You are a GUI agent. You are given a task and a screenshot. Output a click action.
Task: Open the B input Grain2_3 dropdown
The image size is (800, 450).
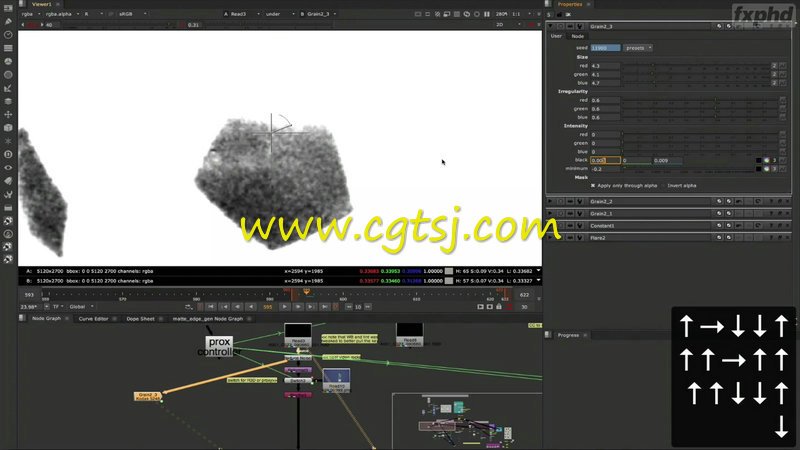pyautogui.click(x=319, y=14)
